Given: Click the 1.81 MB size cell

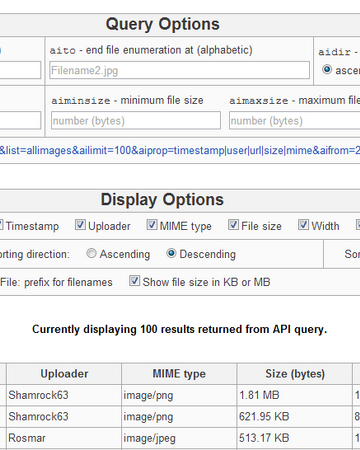Looking at the screenshot, I should coord(295,395).
